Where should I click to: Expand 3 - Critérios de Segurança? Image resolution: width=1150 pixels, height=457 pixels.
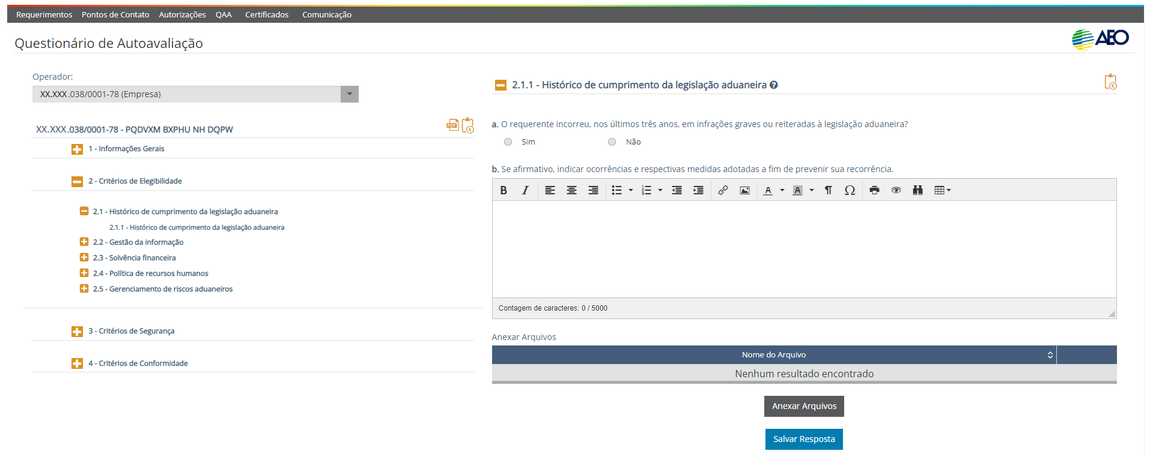[76, 332]
